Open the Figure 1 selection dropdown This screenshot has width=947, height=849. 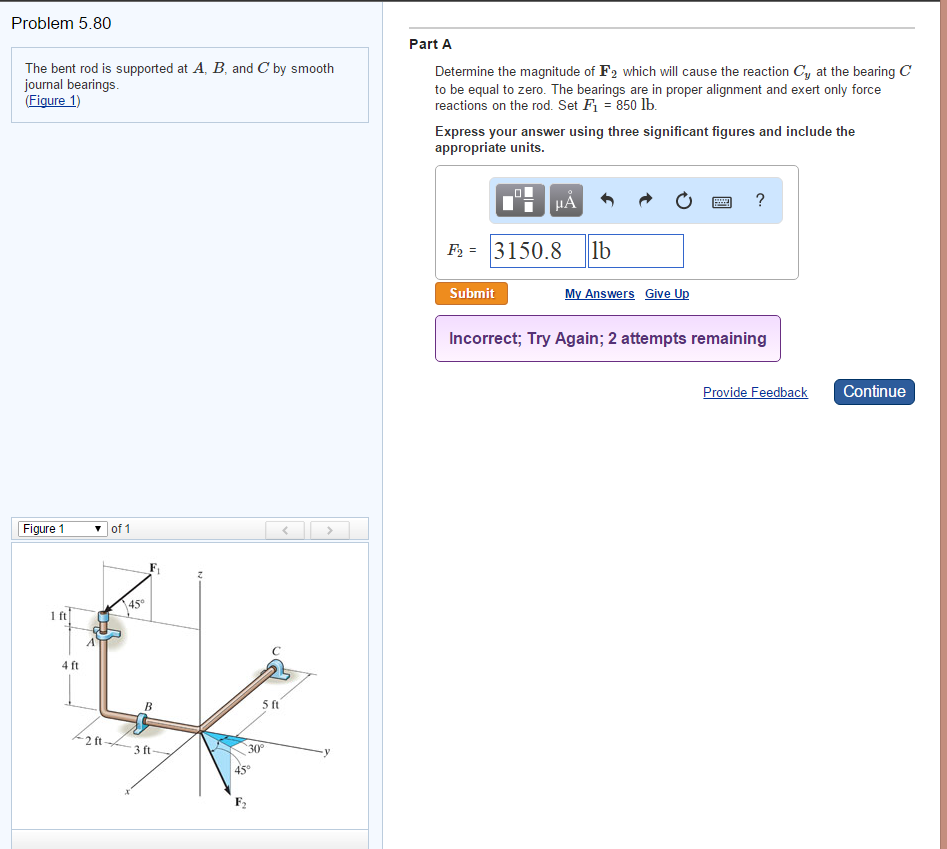pyautogui.click(x=62, y=529)
